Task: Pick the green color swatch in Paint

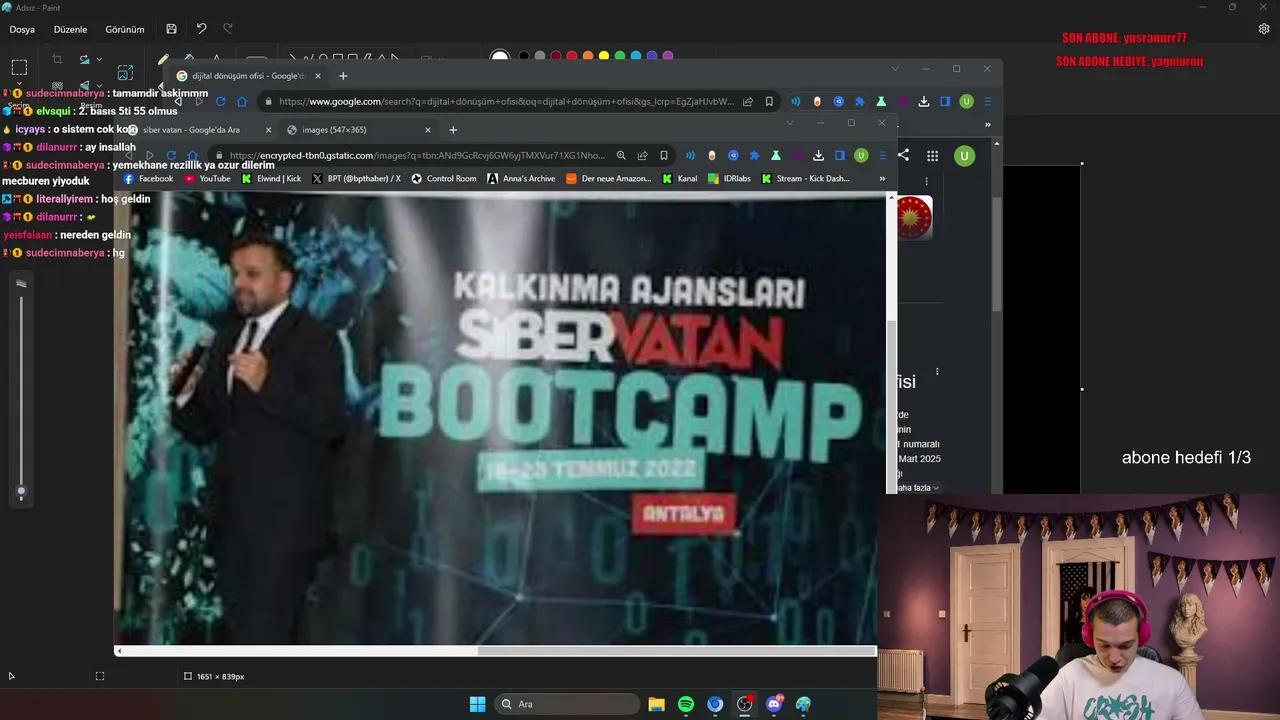Action: click(x=619, y=56)
